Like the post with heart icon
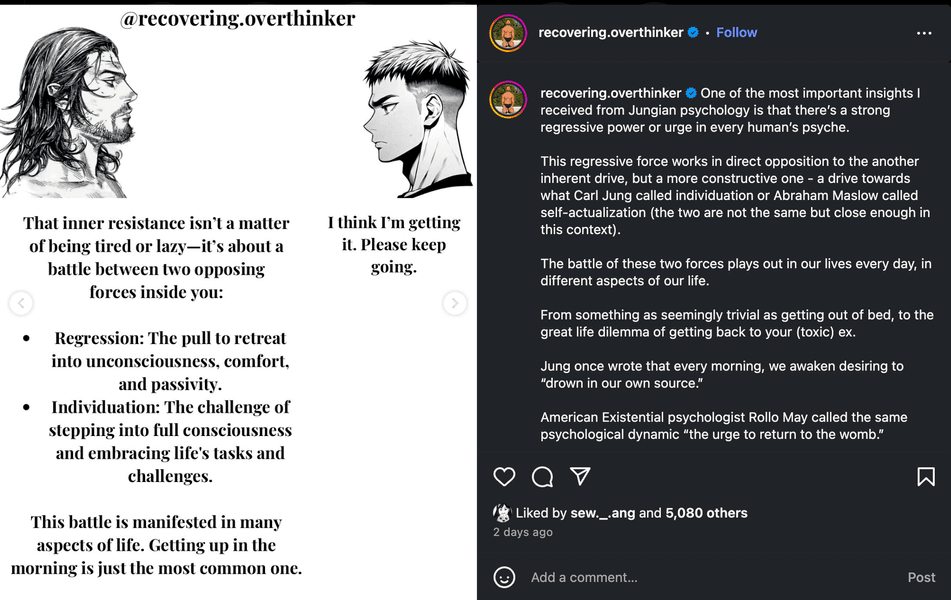The width and height of the screenshot is (951, 600). pos(505,477)
